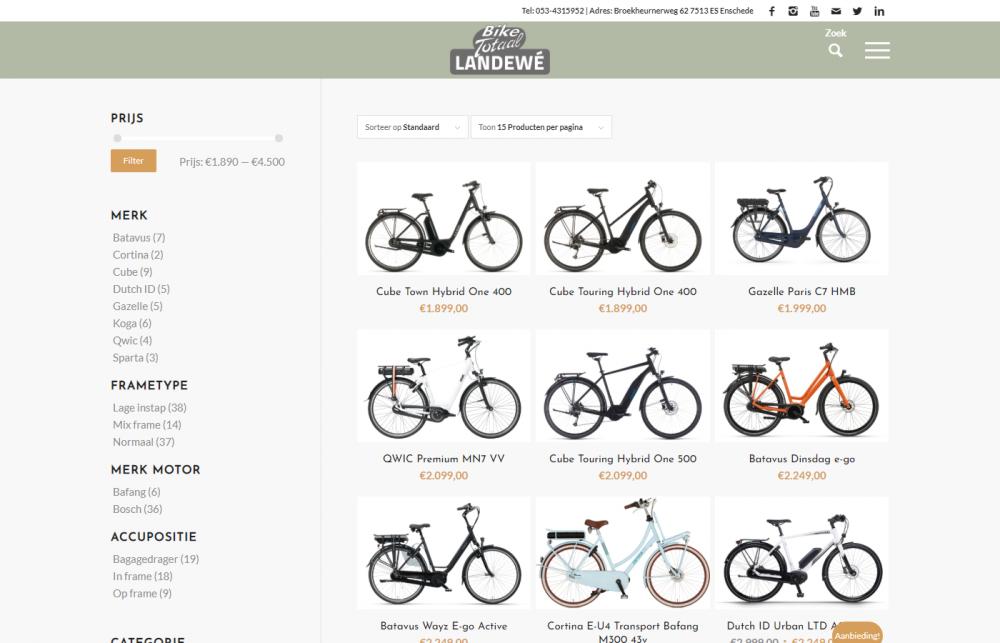
Task: Click the Gazelle Paris price €1.999,00
Action: point(802,309)
